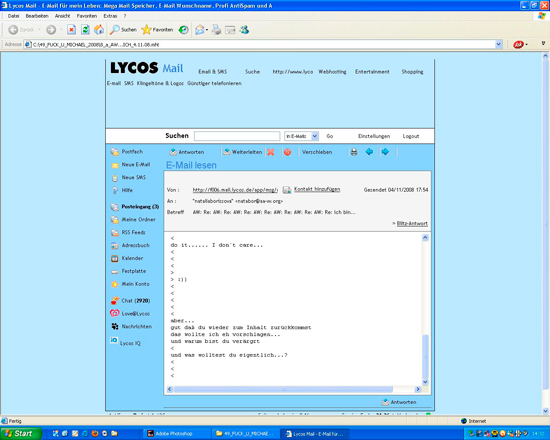Screen dimensions: 550x440
Task: Open the Datei menu
Action: click(13, 16)
